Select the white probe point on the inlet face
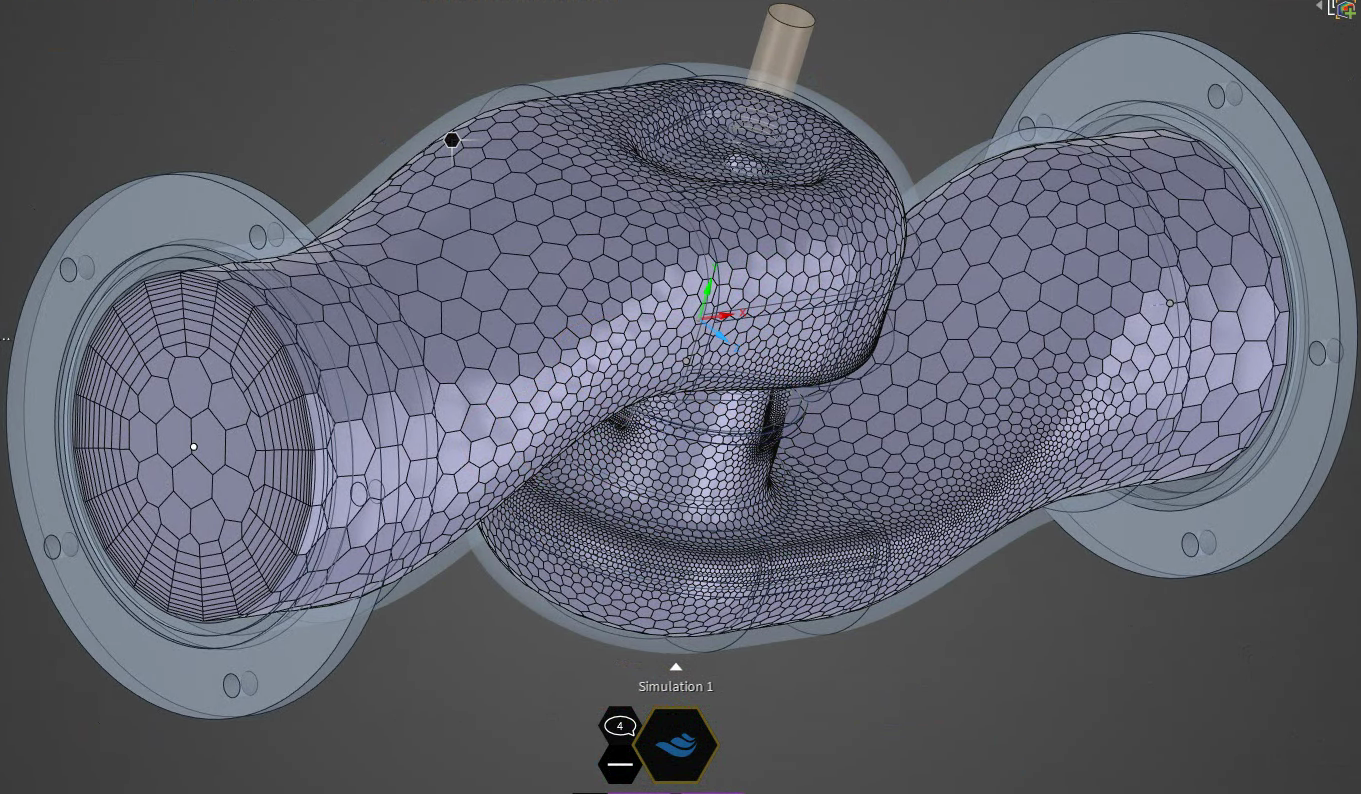 (191, 444)
